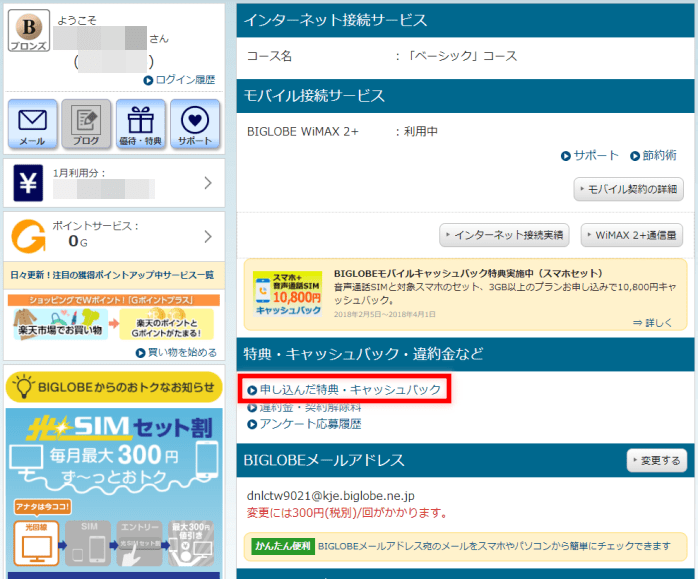Screen dimensions: 698x579
Task: Click the モバイル契約の詳細 button
Action: pos(629,190)
